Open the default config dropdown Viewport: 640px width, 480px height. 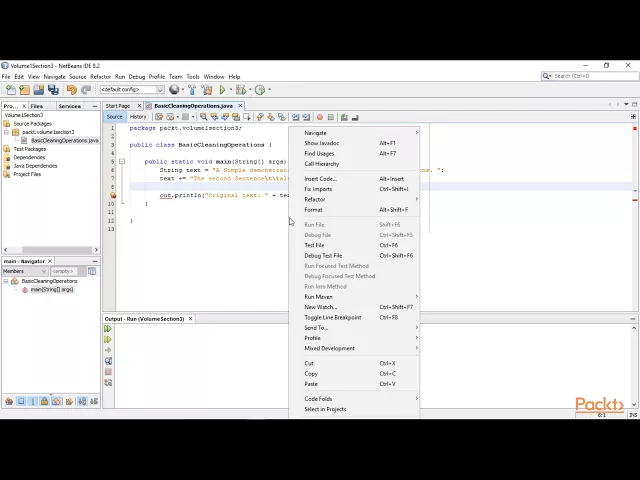click(x=160, y=89)
